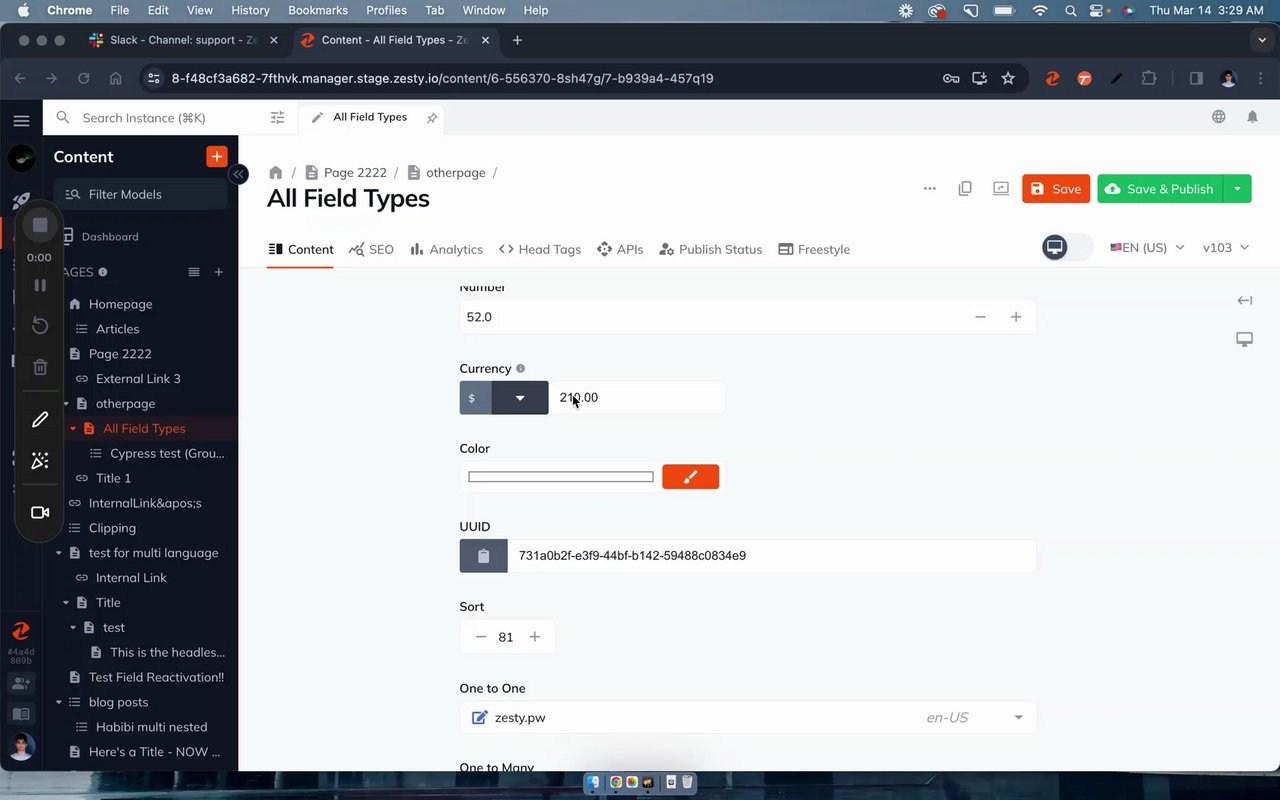Open the Analytics tab
1280x800 pixels.
(x=446, y=249)
